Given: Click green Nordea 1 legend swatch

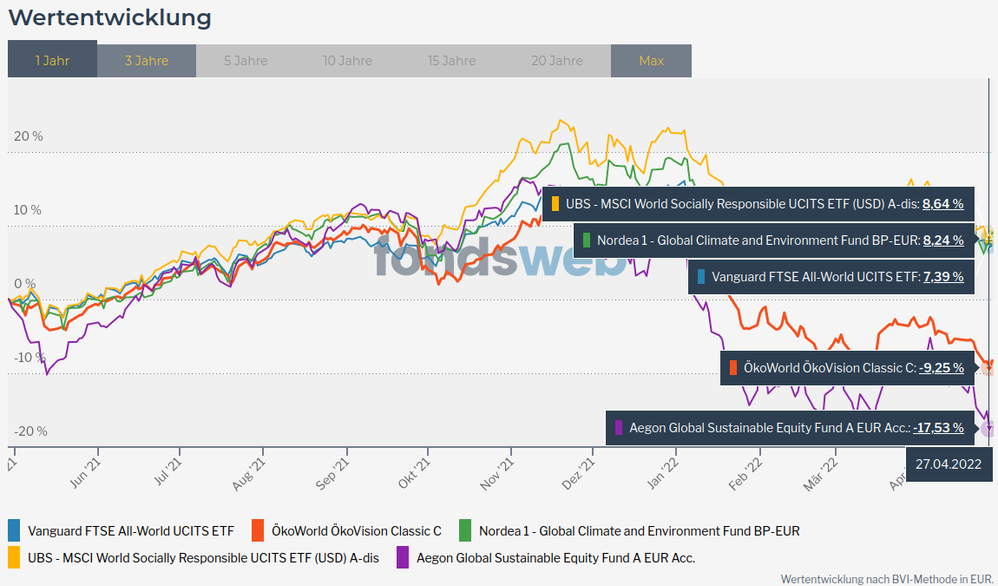Looking at the screenshot, I should pos(465,531).
